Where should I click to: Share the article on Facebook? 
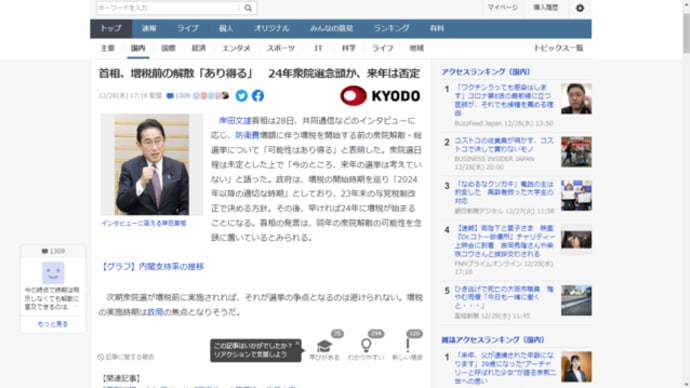tap(258, 95)
